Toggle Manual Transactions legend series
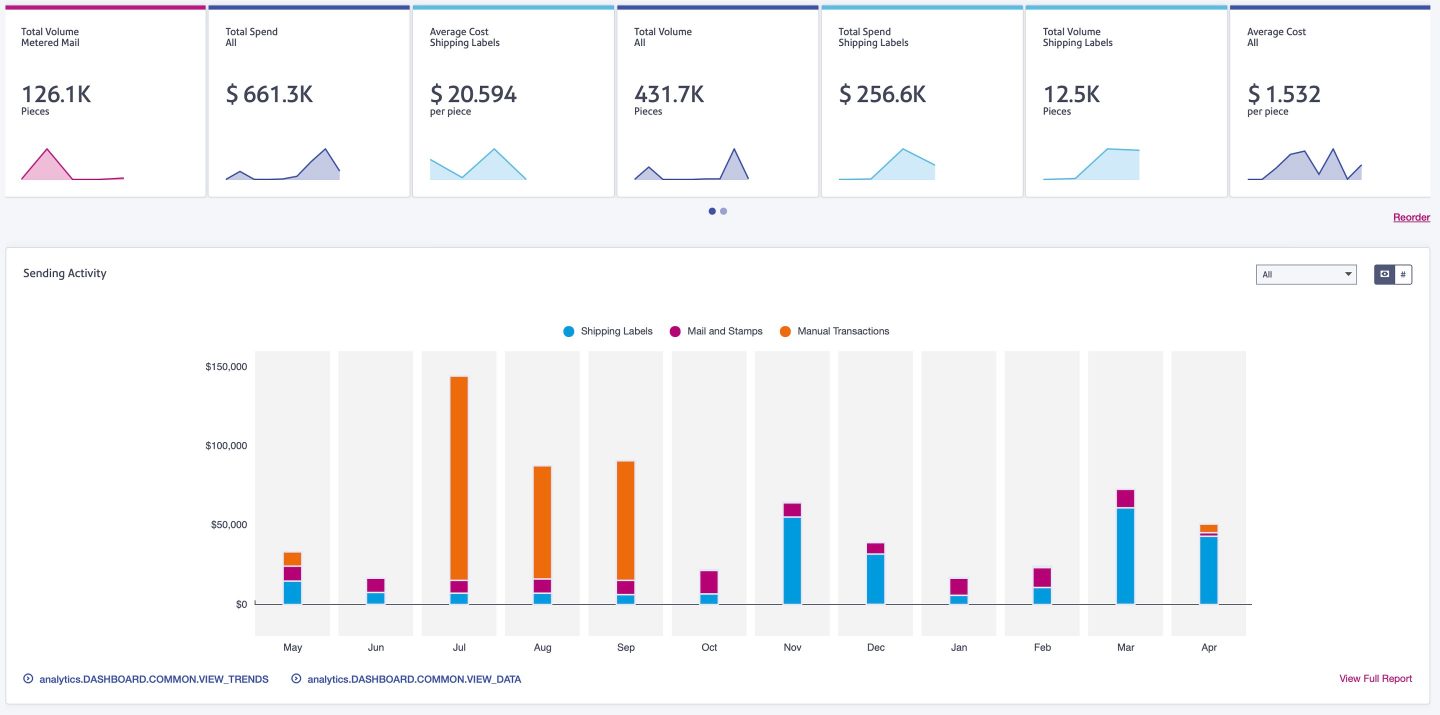This screenshot has height=715, width=1440. (x=834, y=331)
